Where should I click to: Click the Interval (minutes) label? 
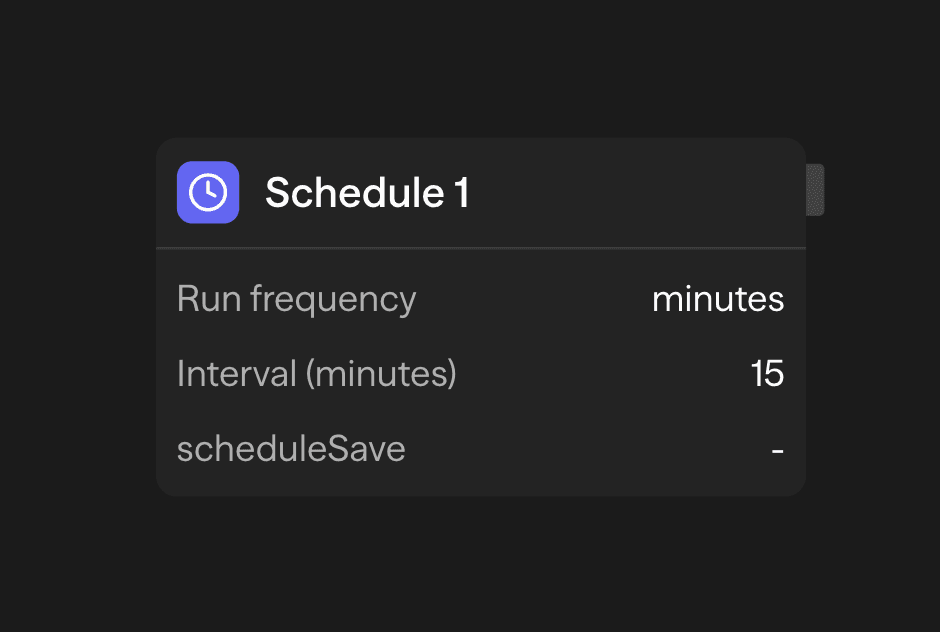pyautogui.click(x=316, y=373)
